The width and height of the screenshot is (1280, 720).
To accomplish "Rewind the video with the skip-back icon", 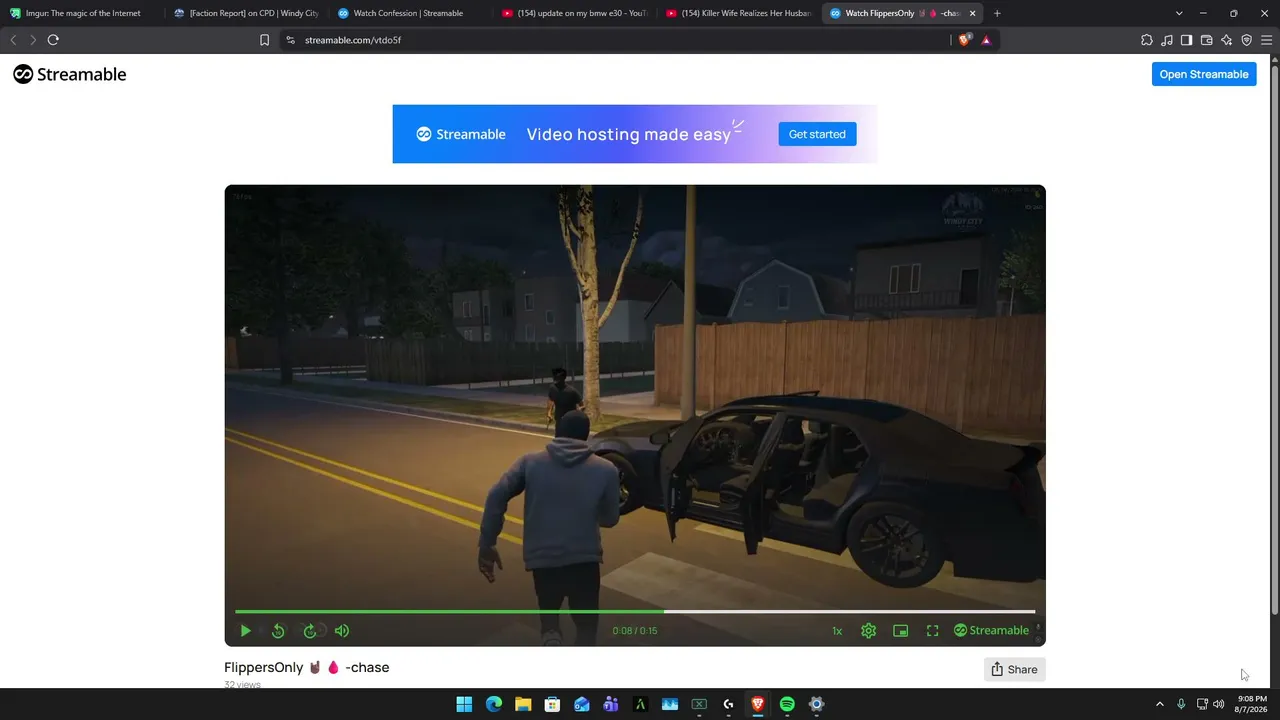I will click(278, 631).
